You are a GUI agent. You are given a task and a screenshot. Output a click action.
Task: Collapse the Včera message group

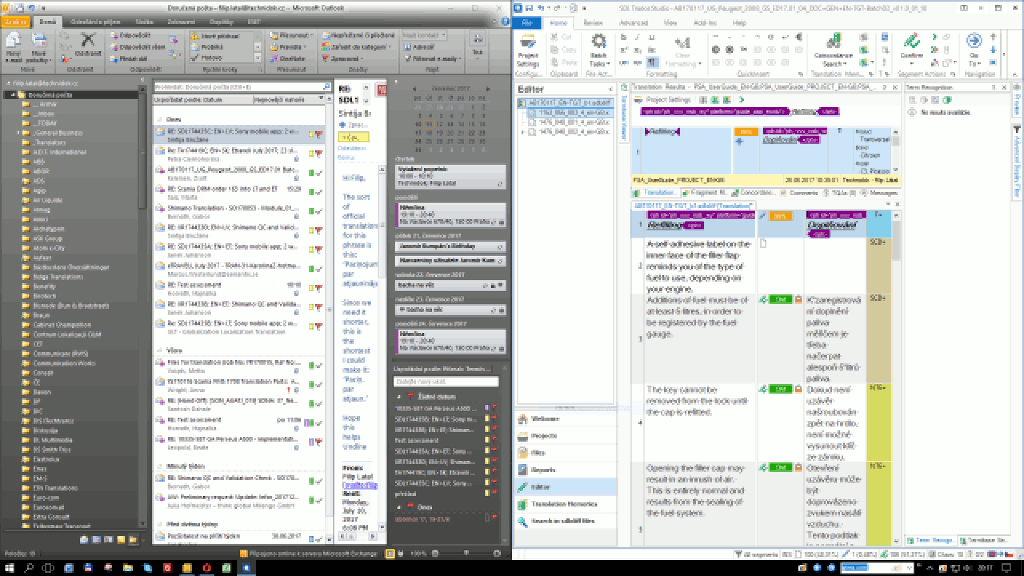[159, 351]
